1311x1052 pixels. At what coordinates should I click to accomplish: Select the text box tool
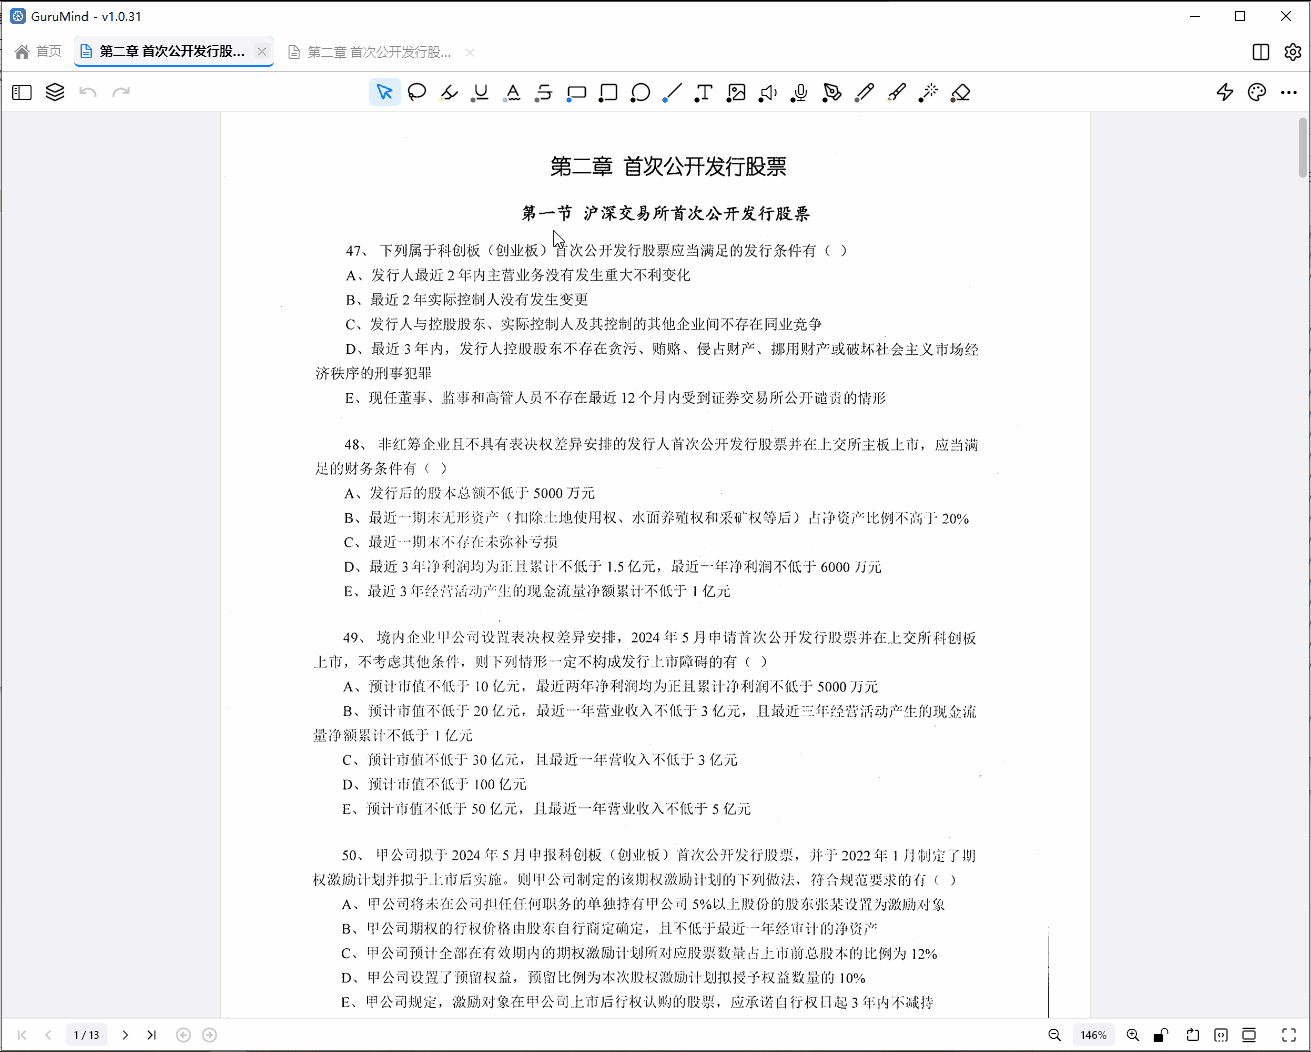(705, 92)
